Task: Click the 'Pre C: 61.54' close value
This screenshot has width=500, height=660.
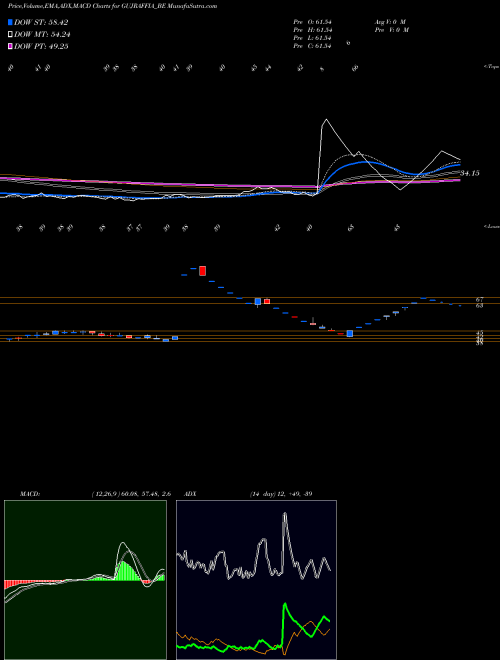Action: (313, 46)
